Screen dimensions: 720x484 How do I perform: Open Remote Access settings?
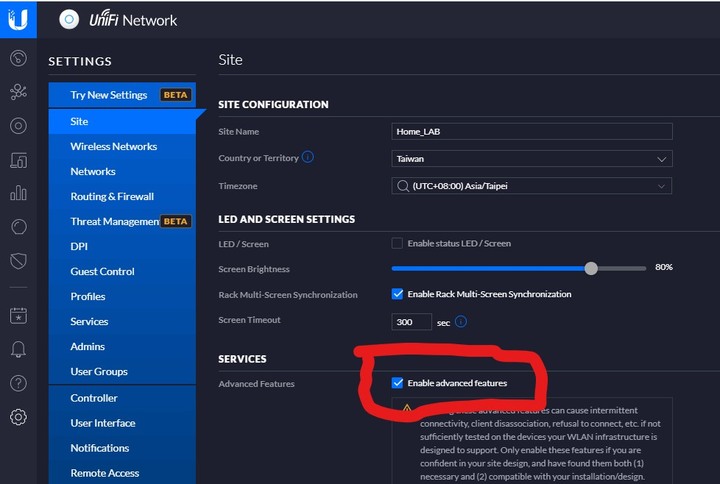(123, 473)
